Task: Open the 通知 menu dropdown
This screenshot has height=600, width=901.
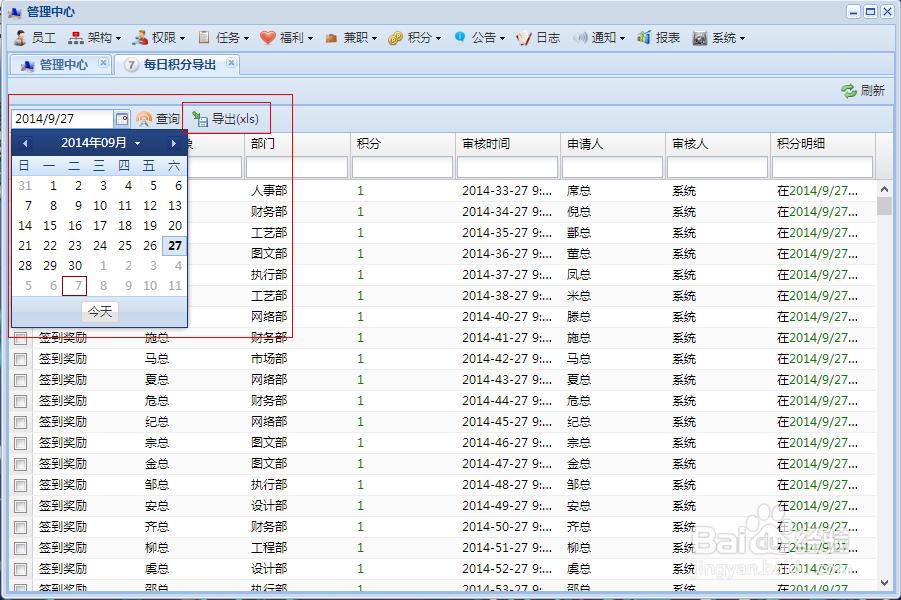Action: click(x=599, y=38)
